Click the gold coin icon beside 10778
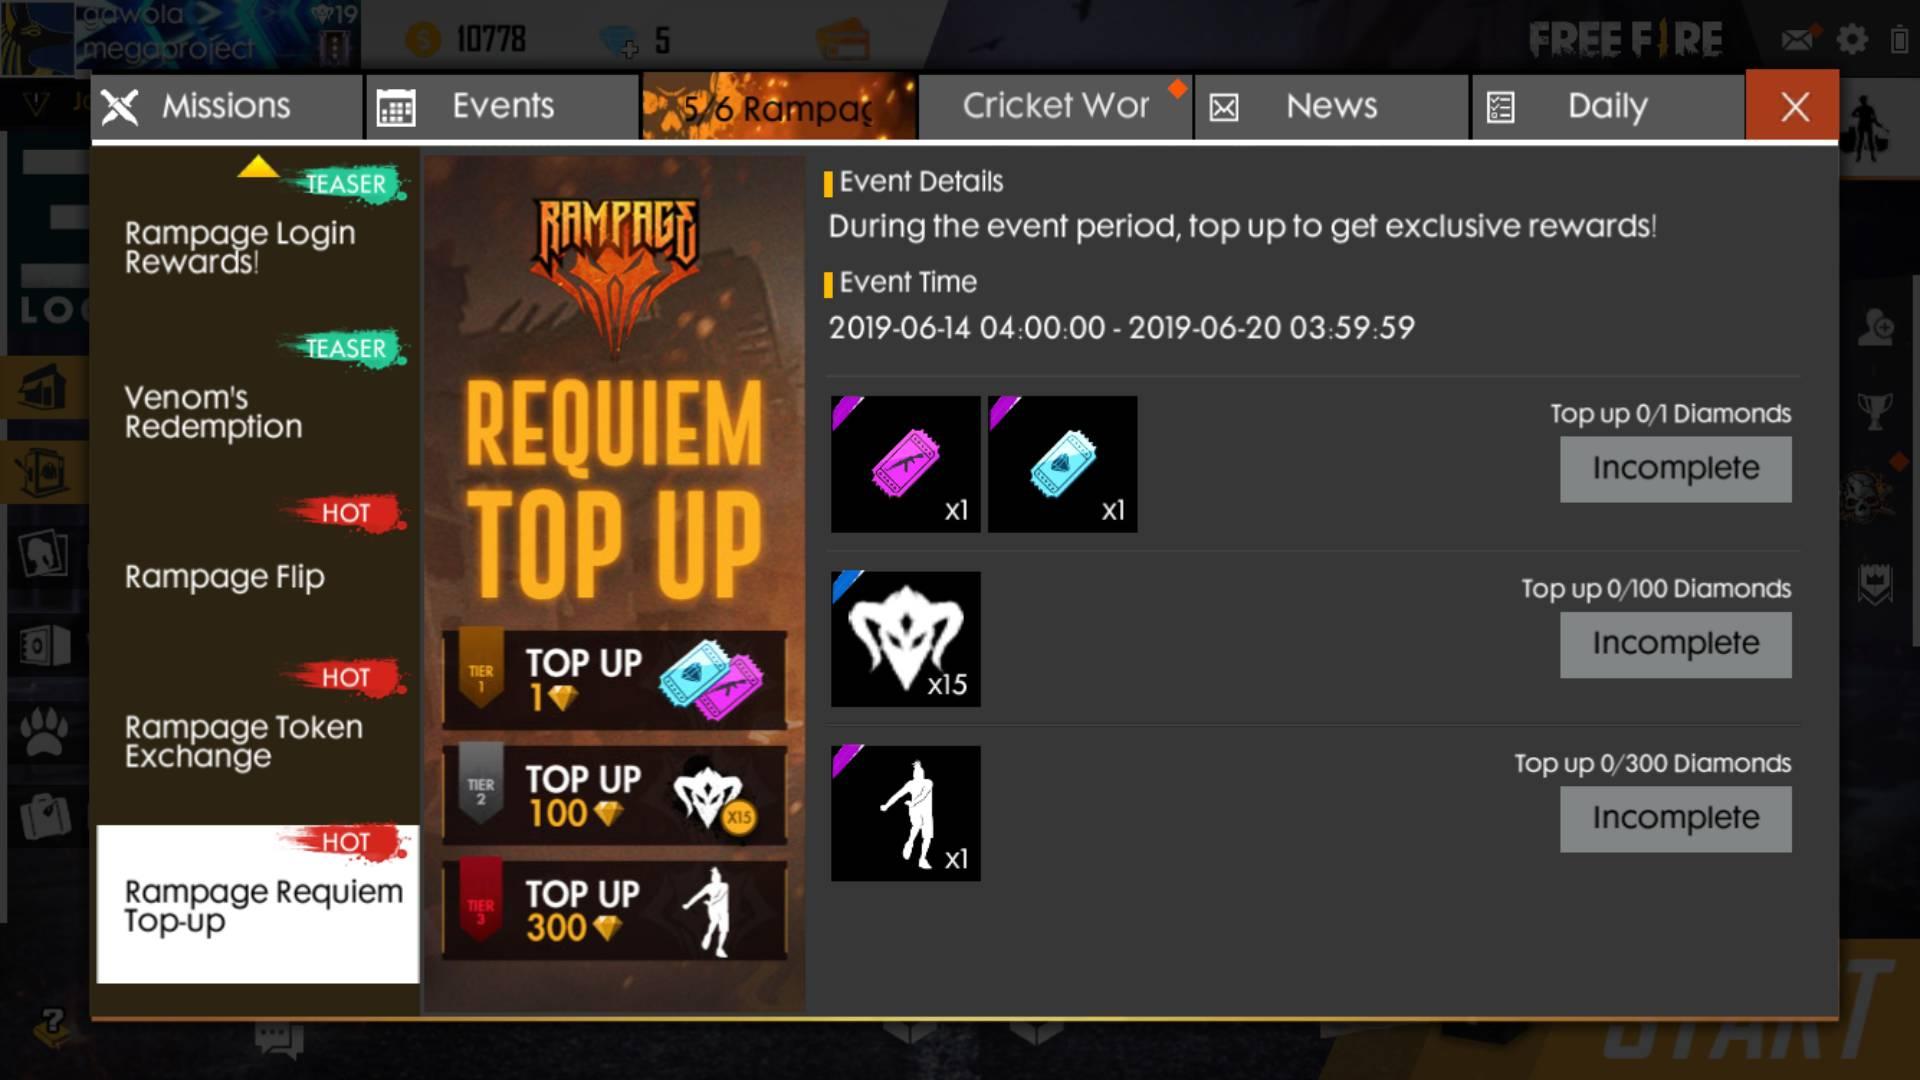This screenshot has height=1080, width=1920. click(x=423, y=40)
